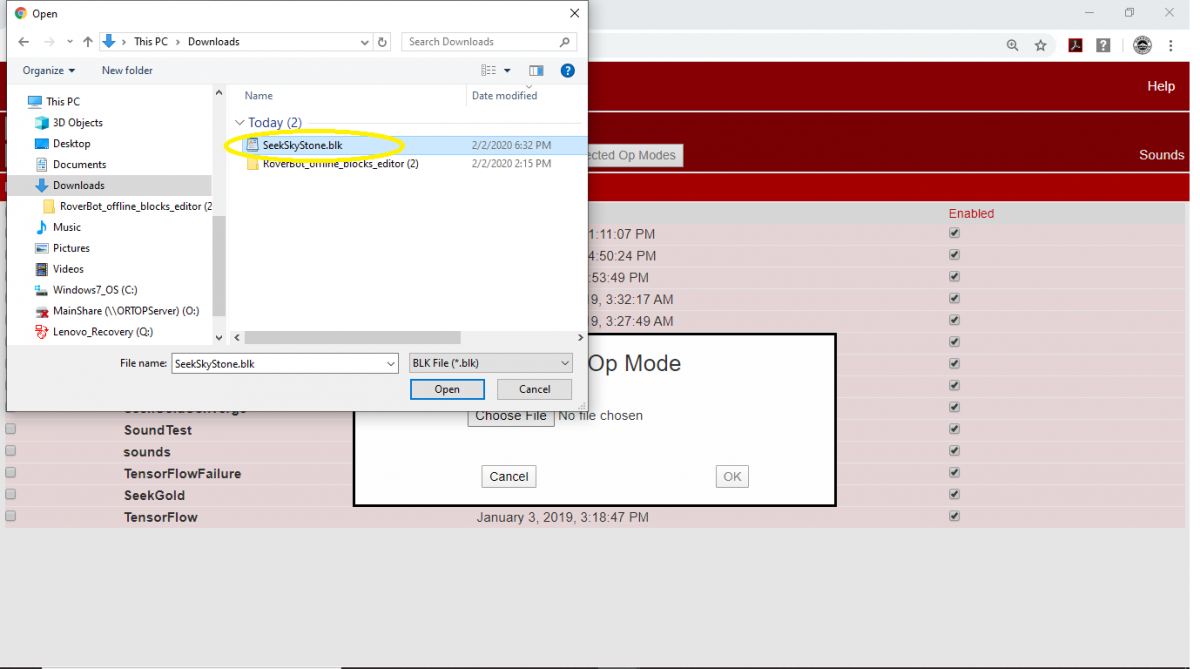1200x669 pixels.
Task: Select Desktop in the navigation pane
Action: coord(62,143)
